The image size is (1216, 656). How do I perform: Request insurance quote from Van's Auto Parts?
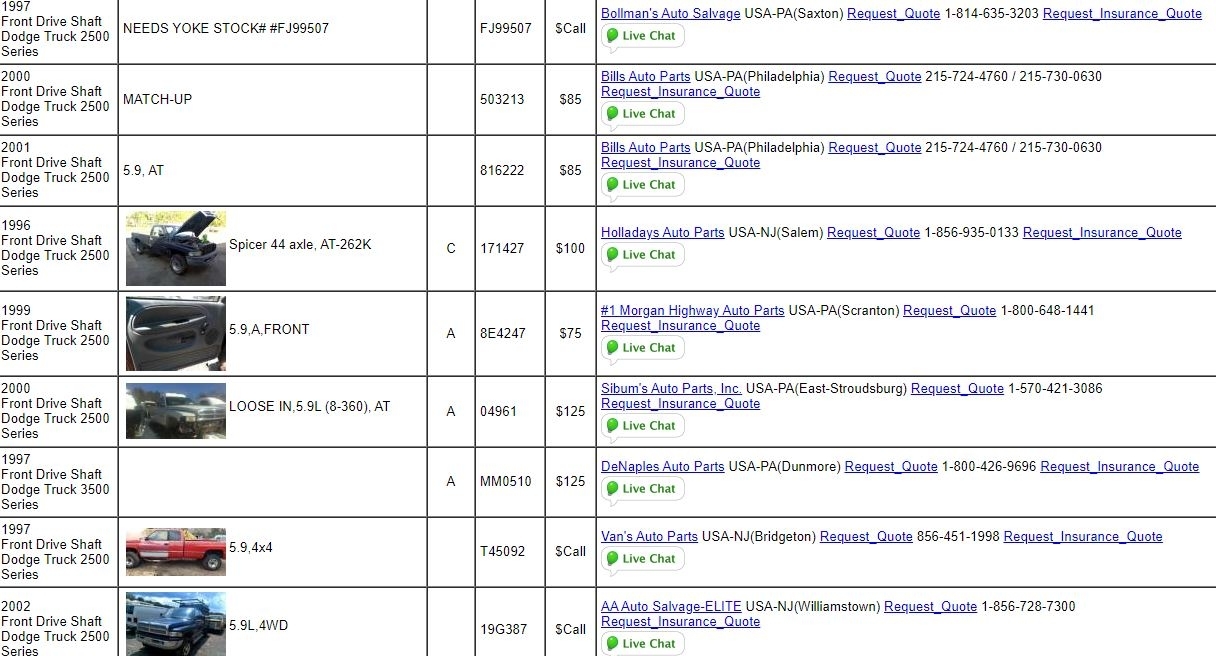(x=1083, y=537)
